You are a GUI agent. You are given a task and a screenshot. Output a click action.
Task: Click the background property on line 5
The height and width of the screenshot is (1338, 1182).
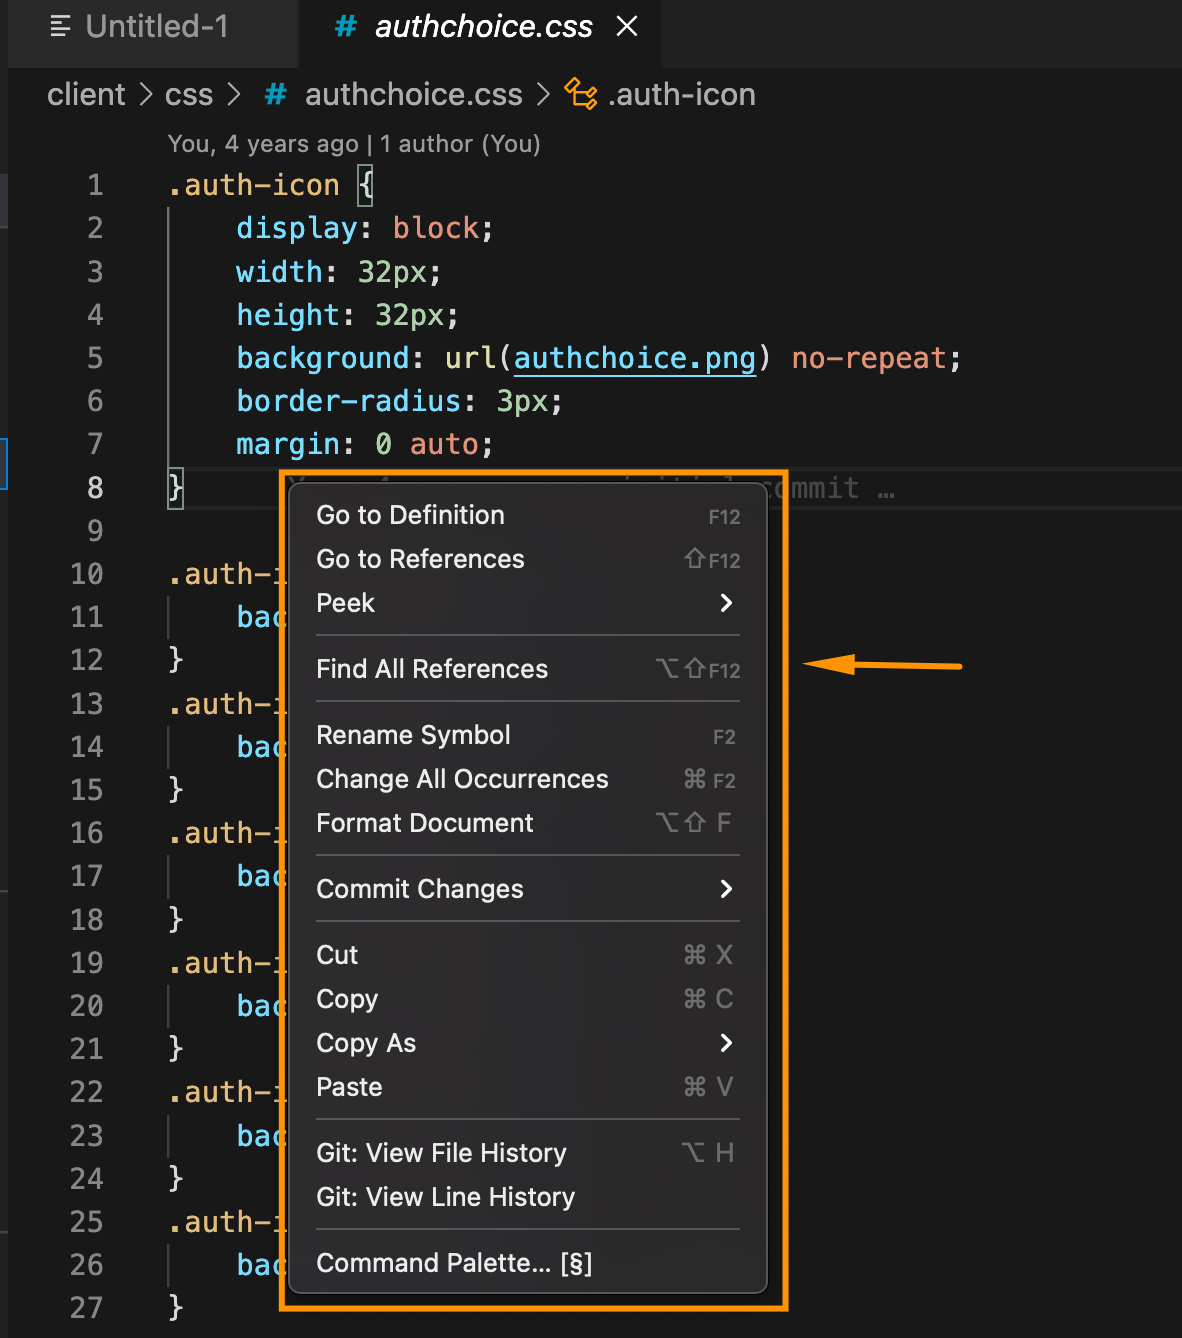(323, 359)
